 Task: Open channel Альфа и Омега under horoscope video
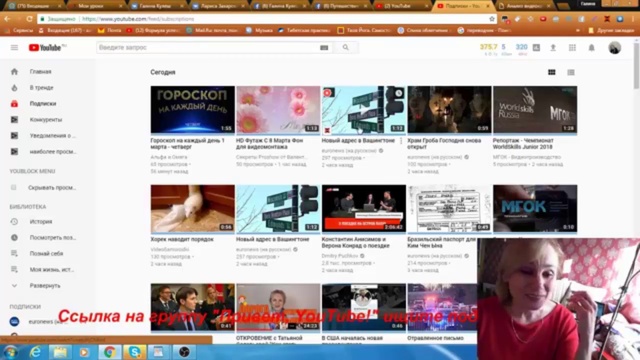pos(169,157)
